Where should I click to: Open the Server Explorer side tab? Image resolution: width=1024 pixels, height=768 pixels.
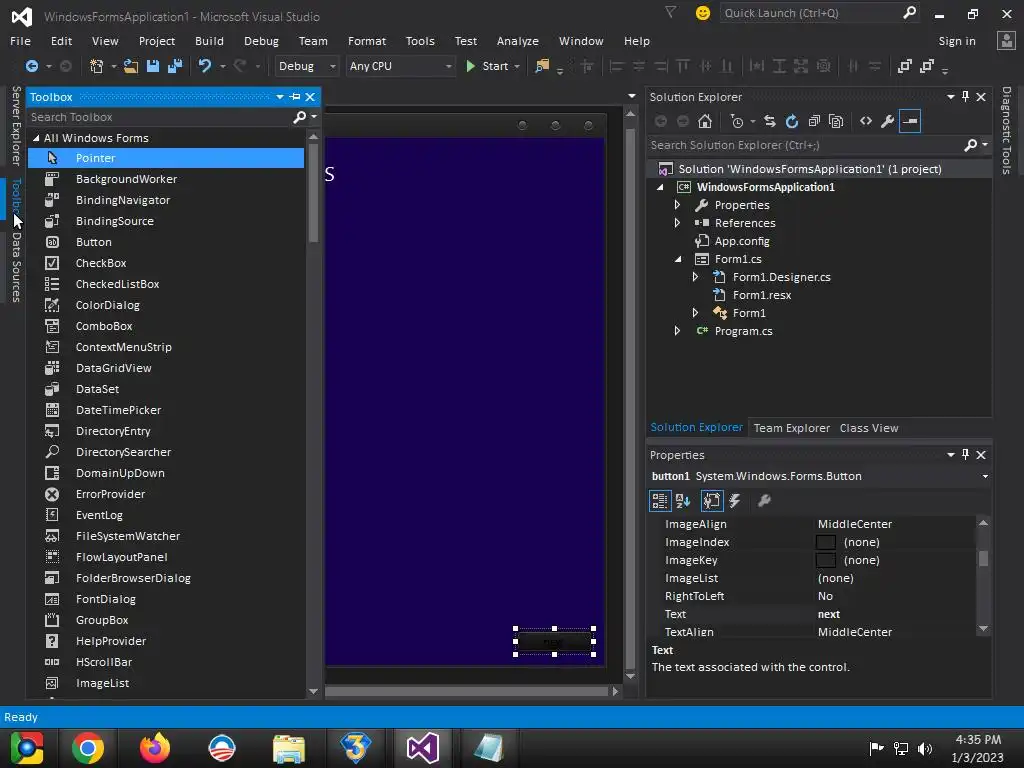pyautogui.click(x=17, y=126)
